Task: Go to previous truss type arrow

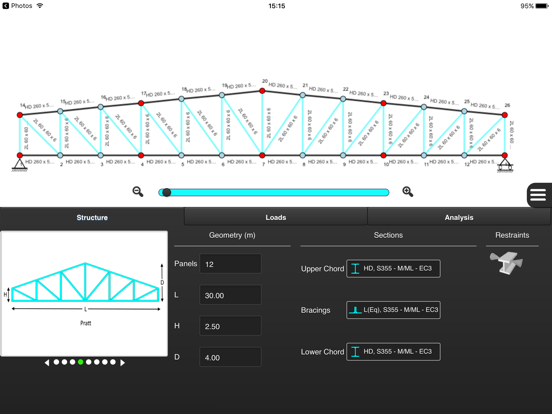Action: click(47, 362)
